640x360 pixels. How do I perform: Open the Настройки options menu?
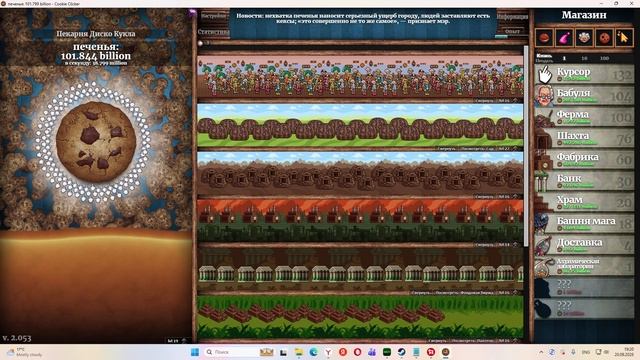(213, 16)
